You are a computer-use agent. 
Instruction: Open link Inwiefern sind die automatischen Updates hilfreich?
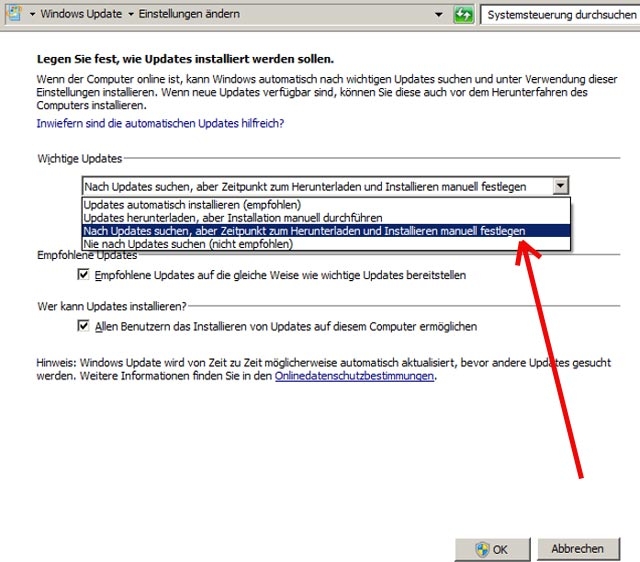click(x=160, y=123)
